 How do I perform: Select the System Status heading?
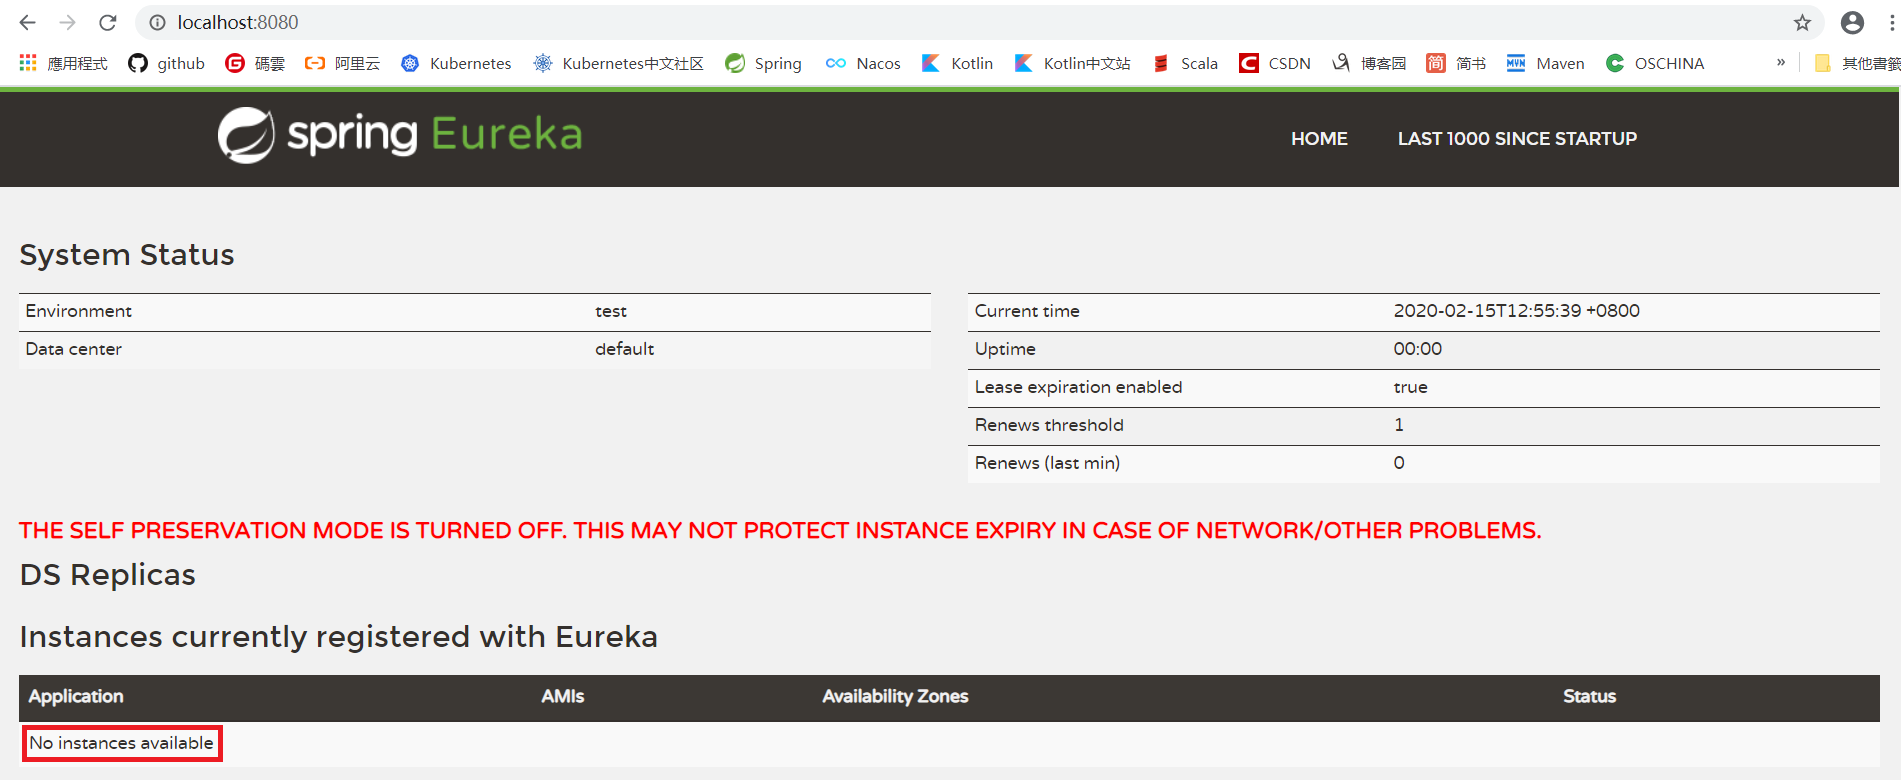pyautogui.click(x=127, y=255)
